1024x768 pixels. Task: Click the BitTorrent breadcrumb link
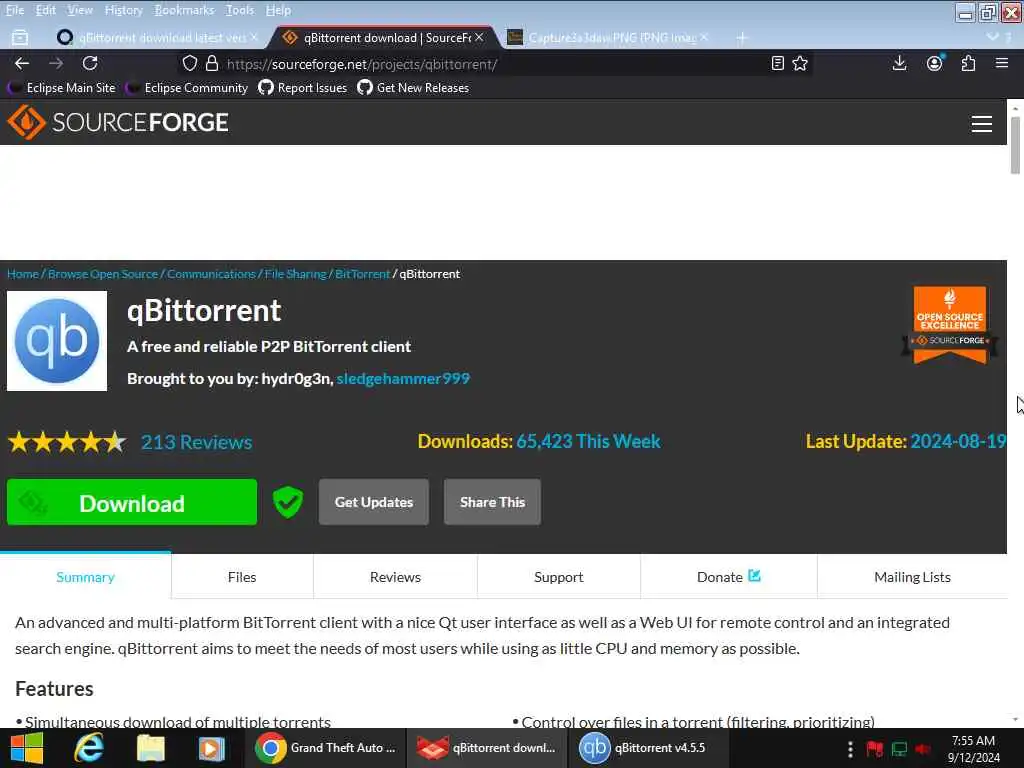(362, 274)
